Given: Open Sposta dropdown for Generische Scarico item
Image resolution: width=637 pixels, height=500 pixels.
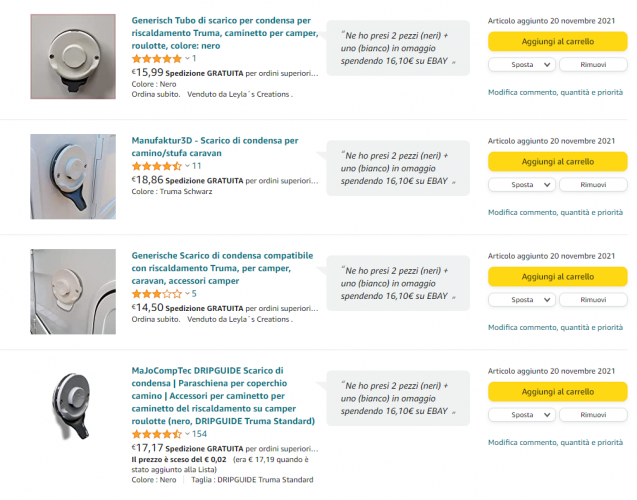Looking at the screenshot, I should (x=522, y=300).
